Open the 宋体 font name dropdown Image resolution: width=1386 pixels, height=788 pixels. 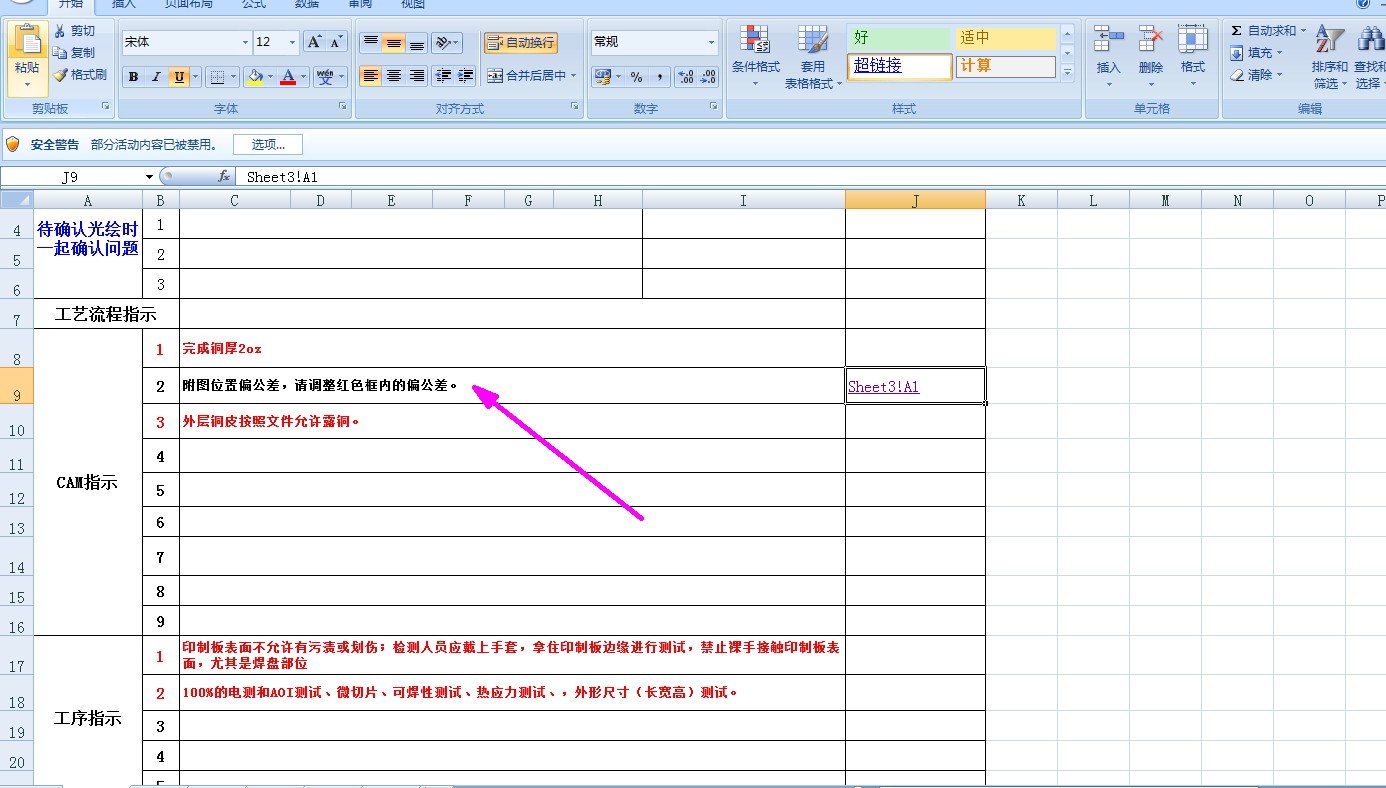tap(245, 42)
